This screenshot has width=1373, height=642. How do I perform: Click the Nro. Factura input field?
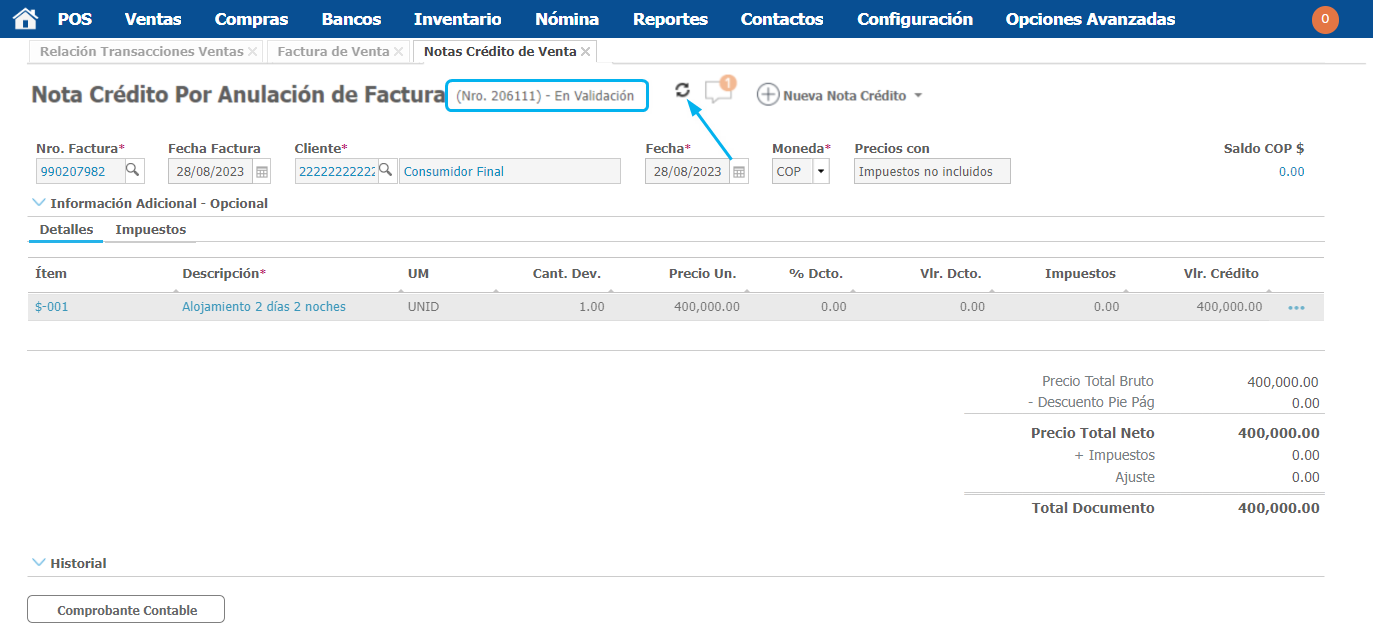click(78, 172)
